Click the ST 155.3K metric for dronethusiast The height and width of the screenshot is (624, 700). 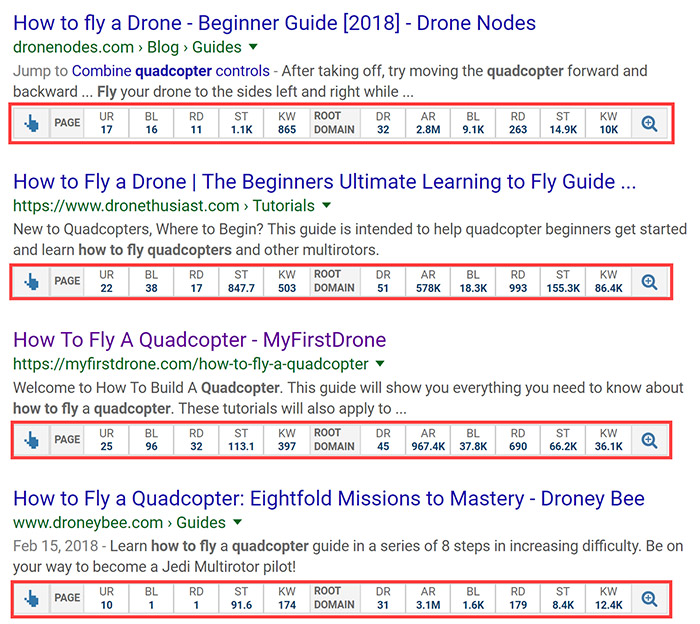click(x=563, y=281)
